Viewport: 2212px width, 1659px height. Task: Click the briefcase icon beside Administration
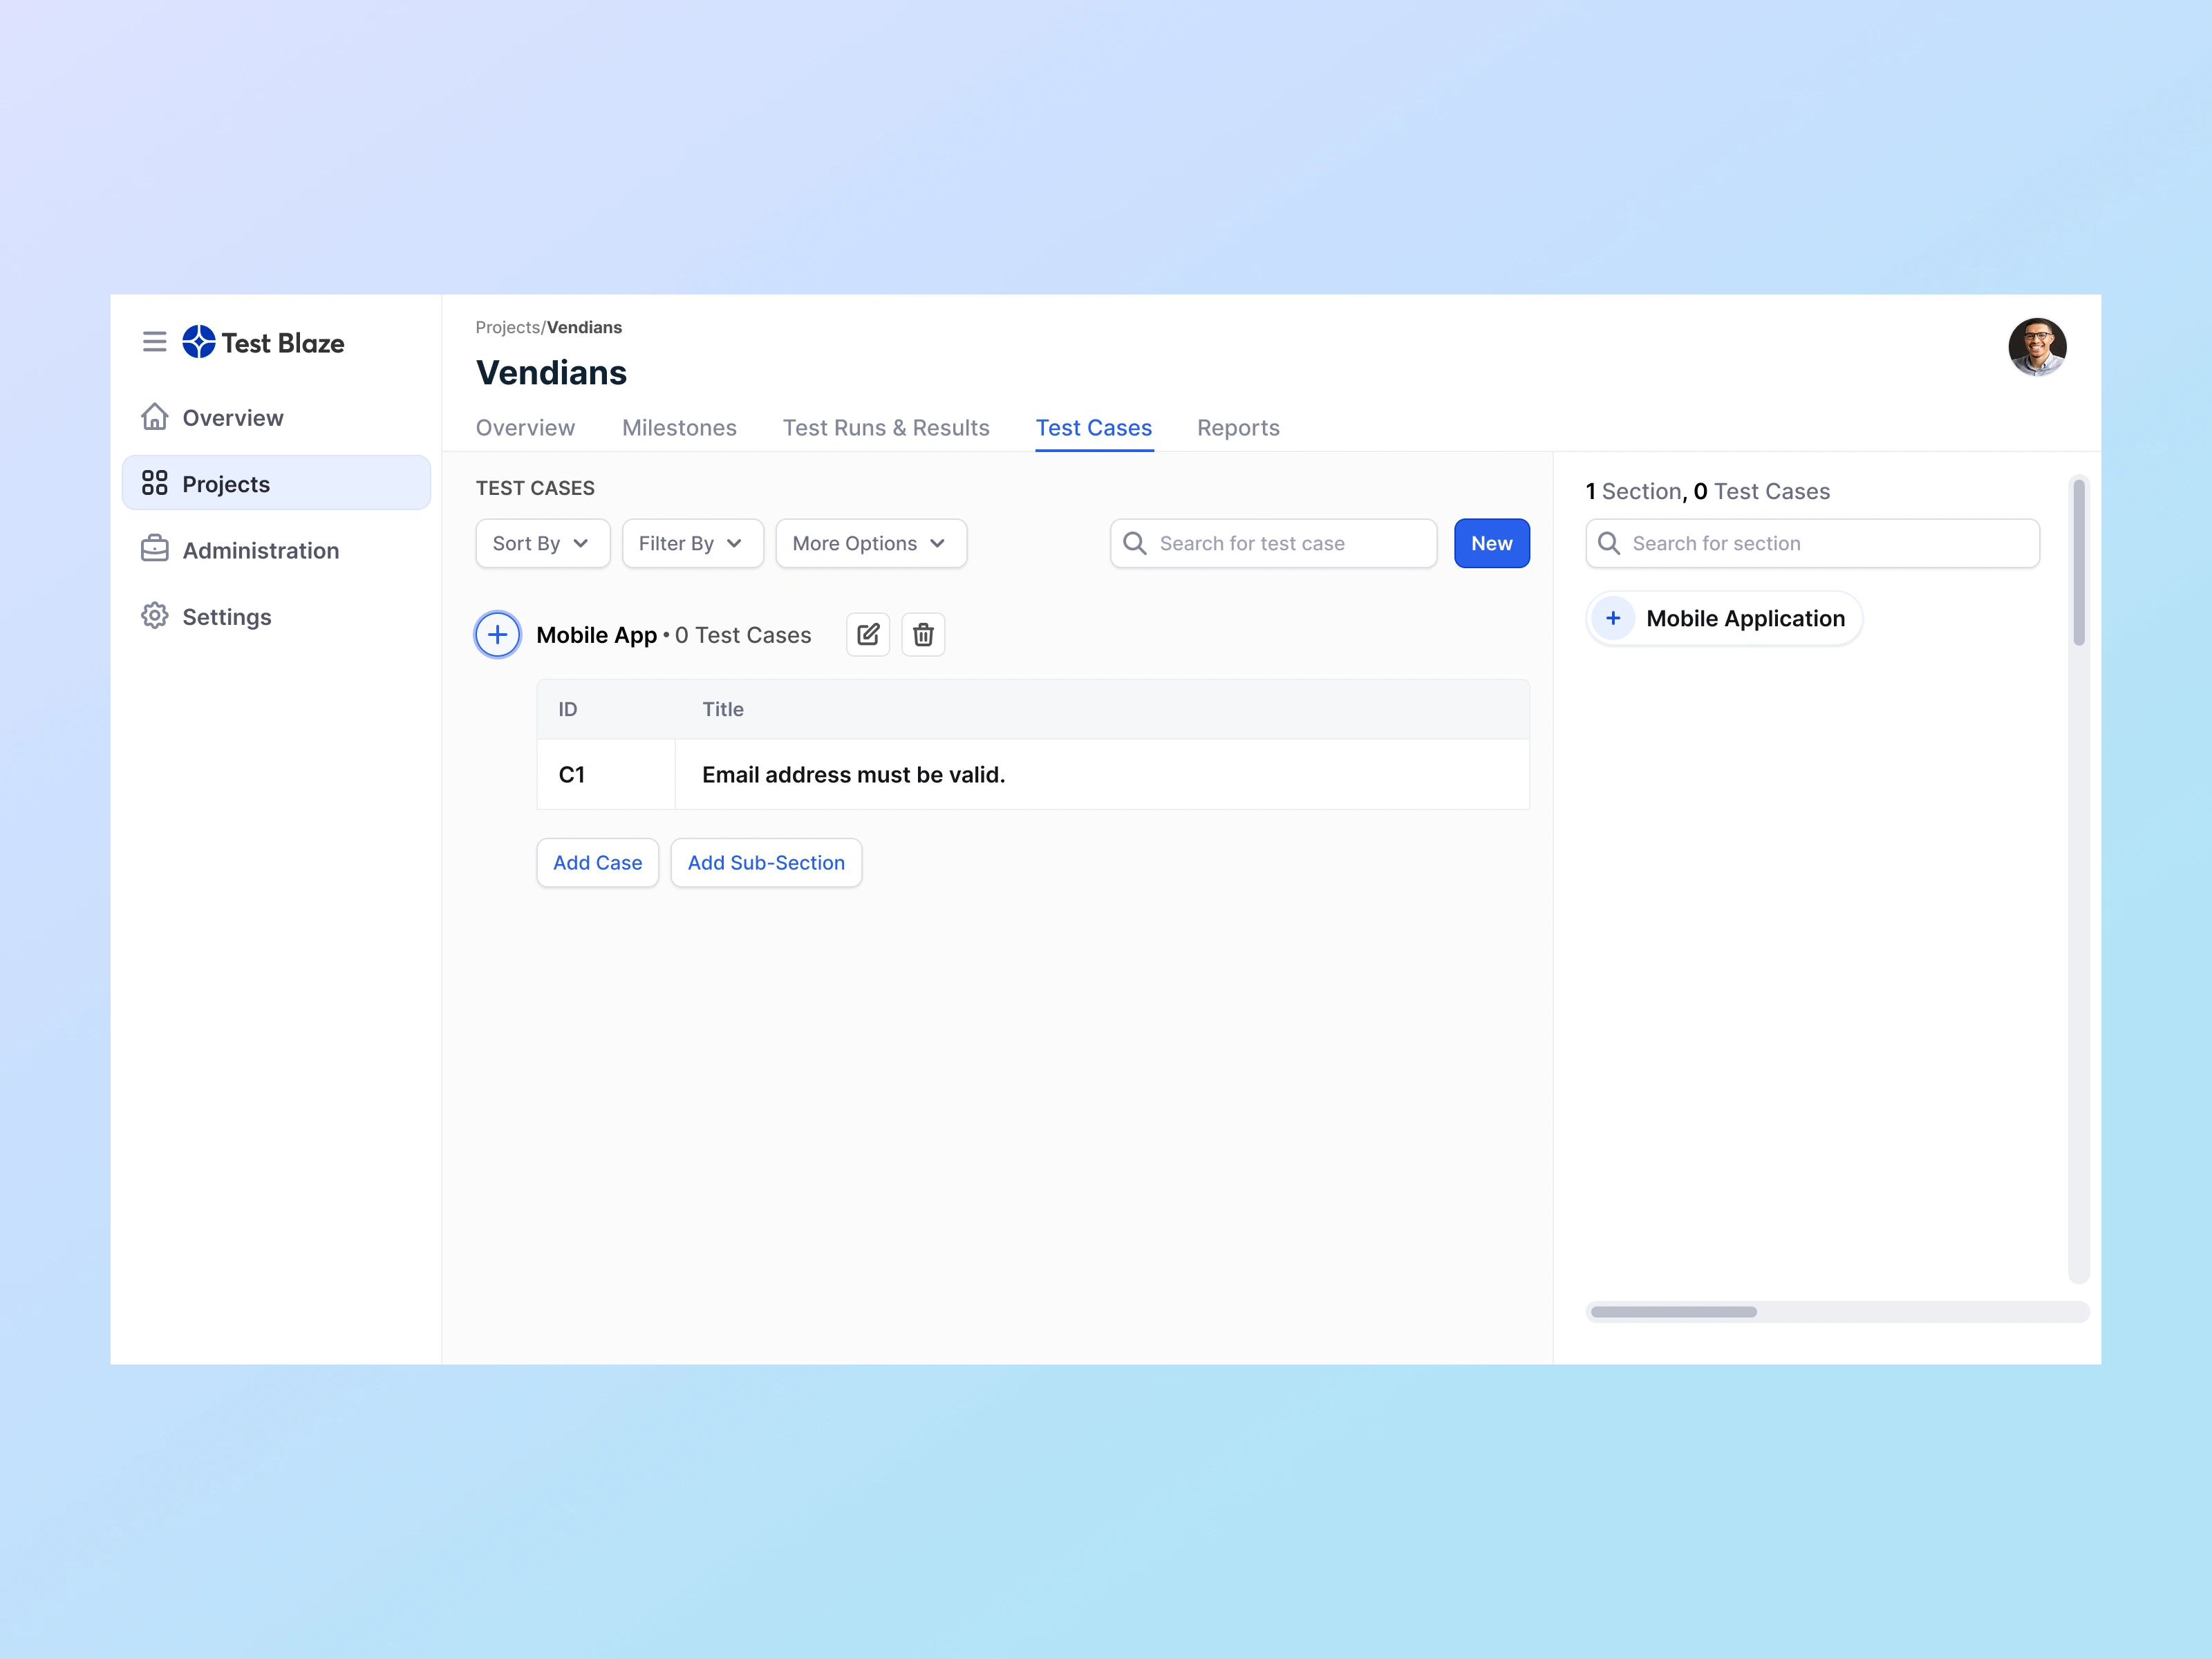point(154,549)
